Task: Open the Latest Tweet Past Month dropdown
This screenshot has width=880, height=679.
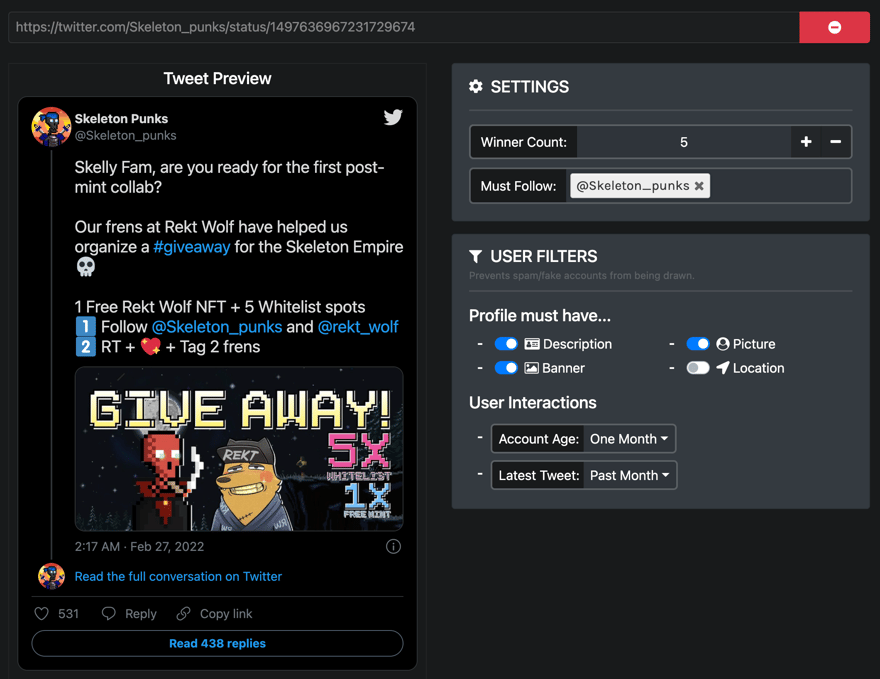Action: pyautogui.click(x=630, y=475)
